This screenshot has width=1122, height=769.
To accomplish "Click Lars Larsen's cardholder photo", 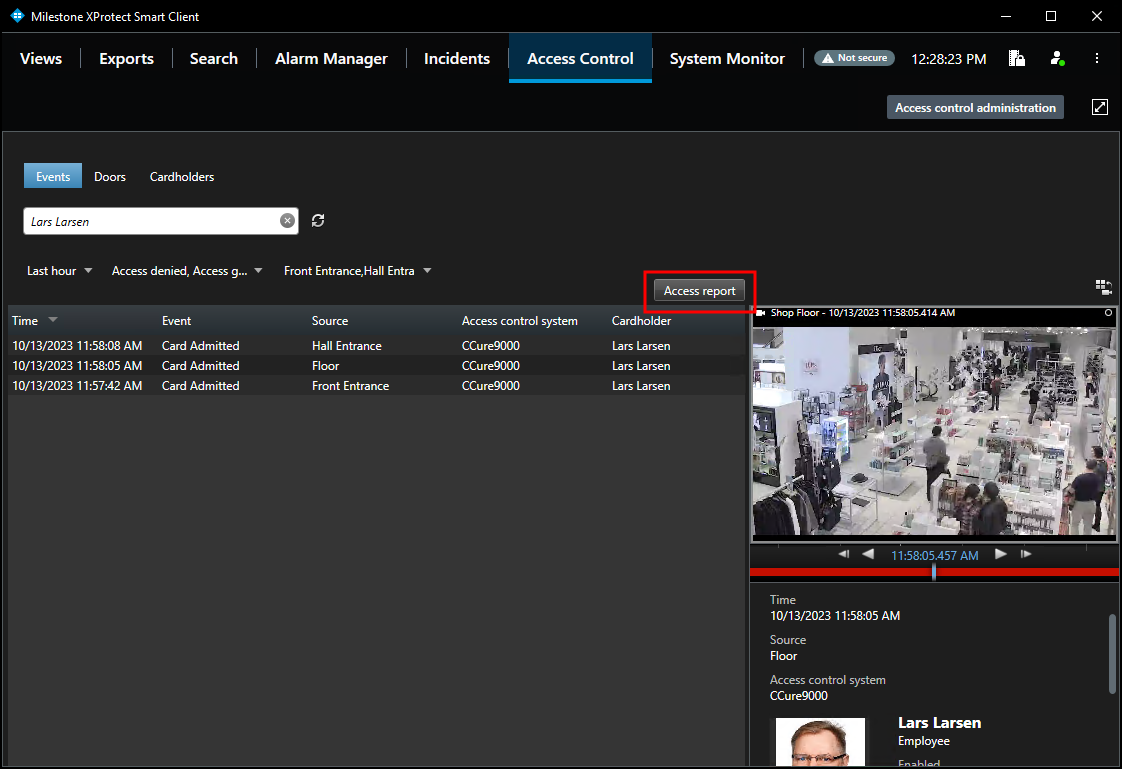I will [820, 742].
